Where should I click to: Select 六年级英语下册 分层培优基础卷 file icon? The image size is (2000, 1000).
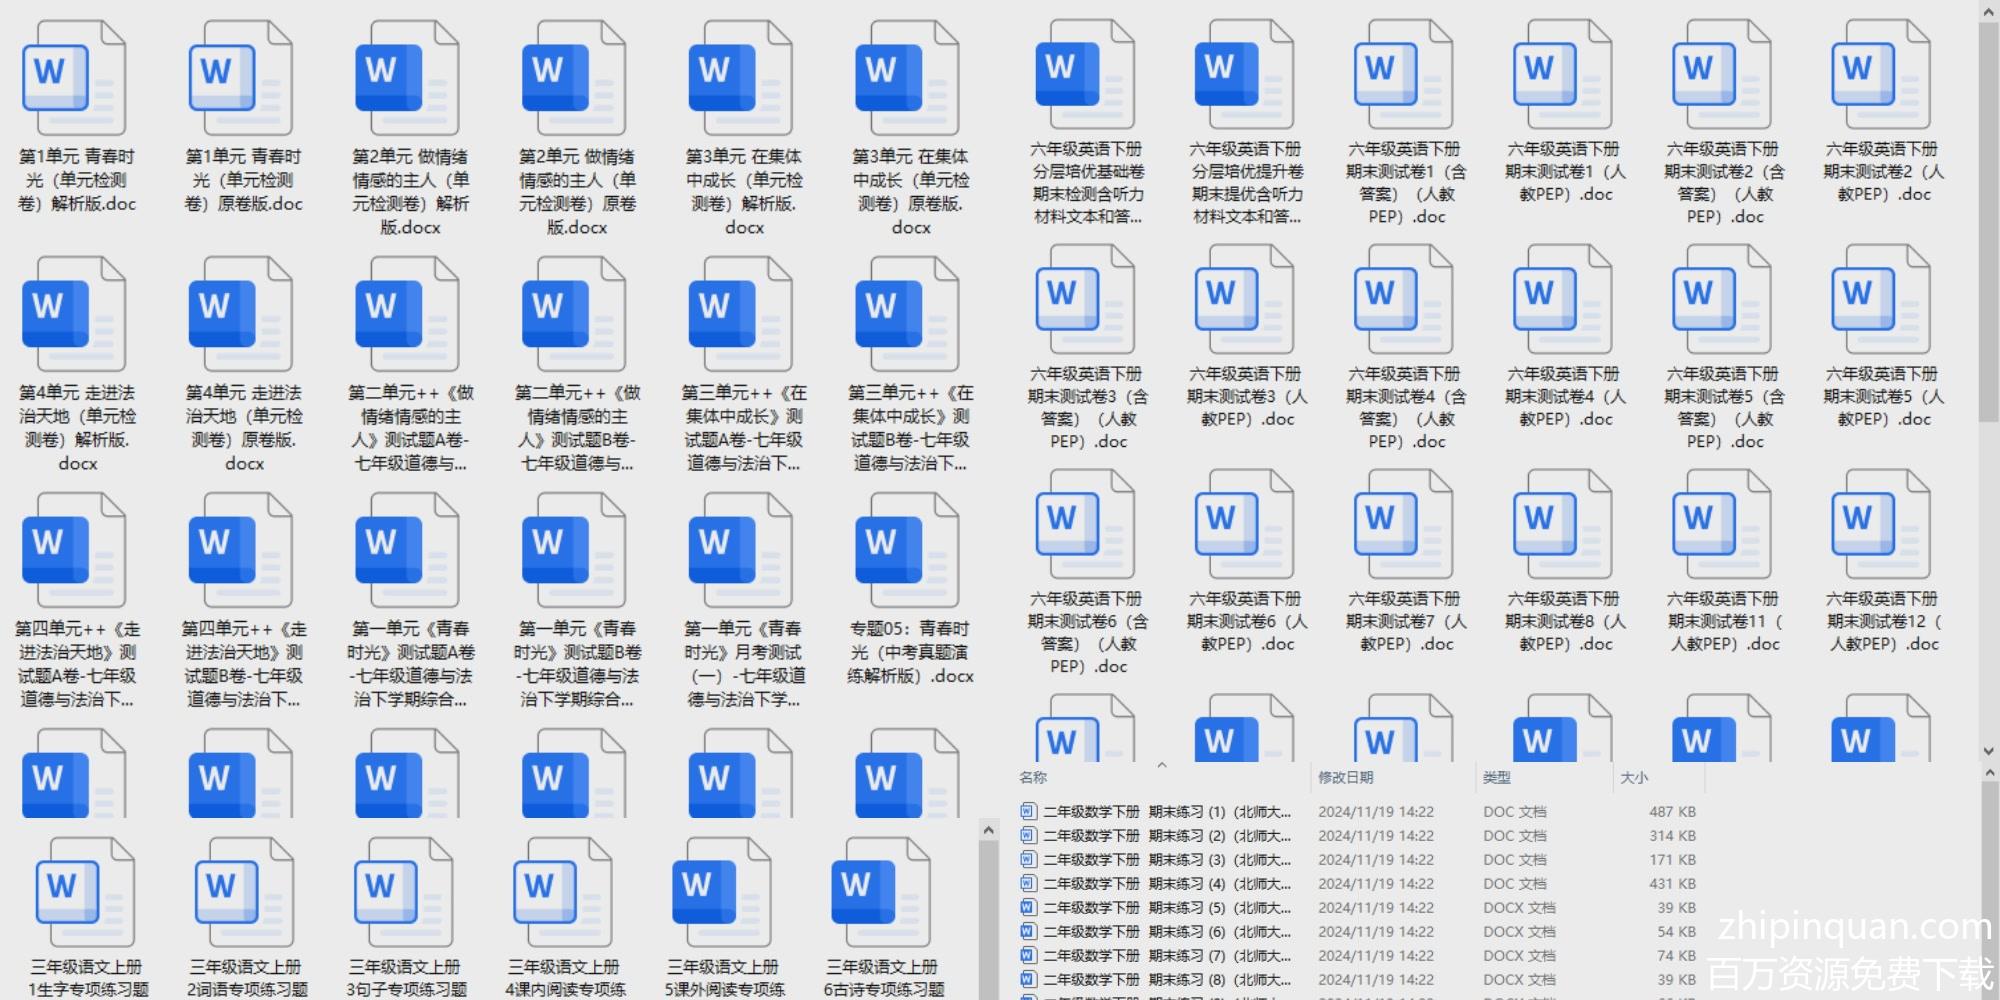click(x=1085, y=74)
